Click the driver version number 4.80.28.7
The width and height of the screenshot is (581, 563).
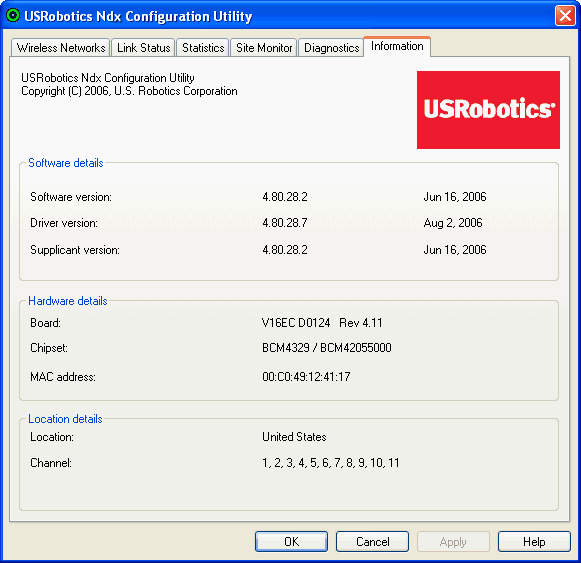click(285, 223)
